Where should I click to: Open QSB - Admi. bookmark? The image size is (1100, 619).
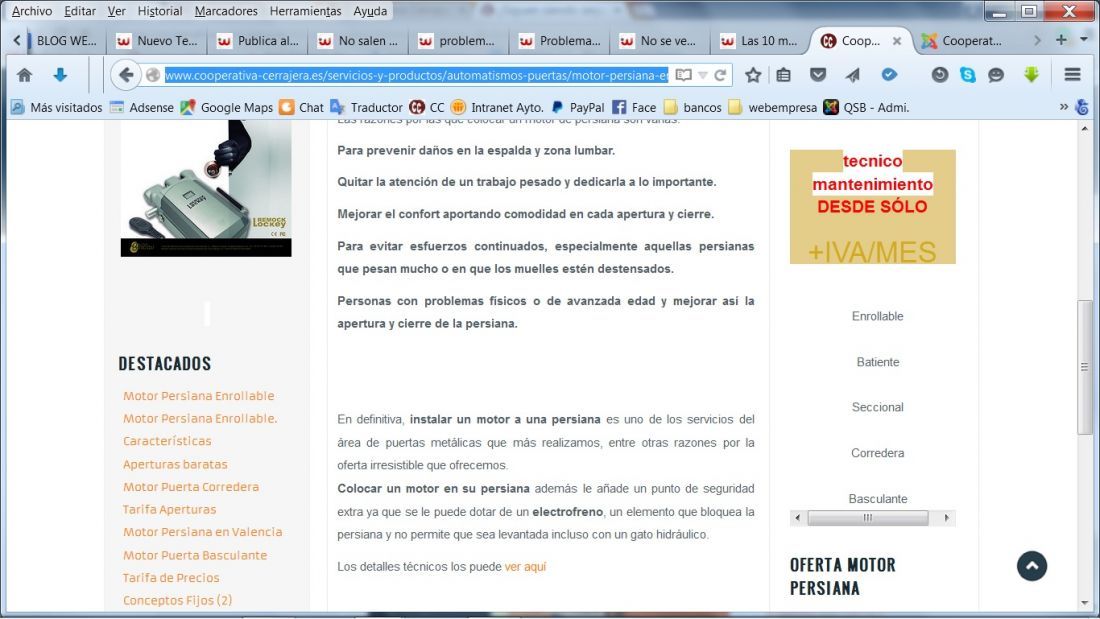click(x=866, y=107)
